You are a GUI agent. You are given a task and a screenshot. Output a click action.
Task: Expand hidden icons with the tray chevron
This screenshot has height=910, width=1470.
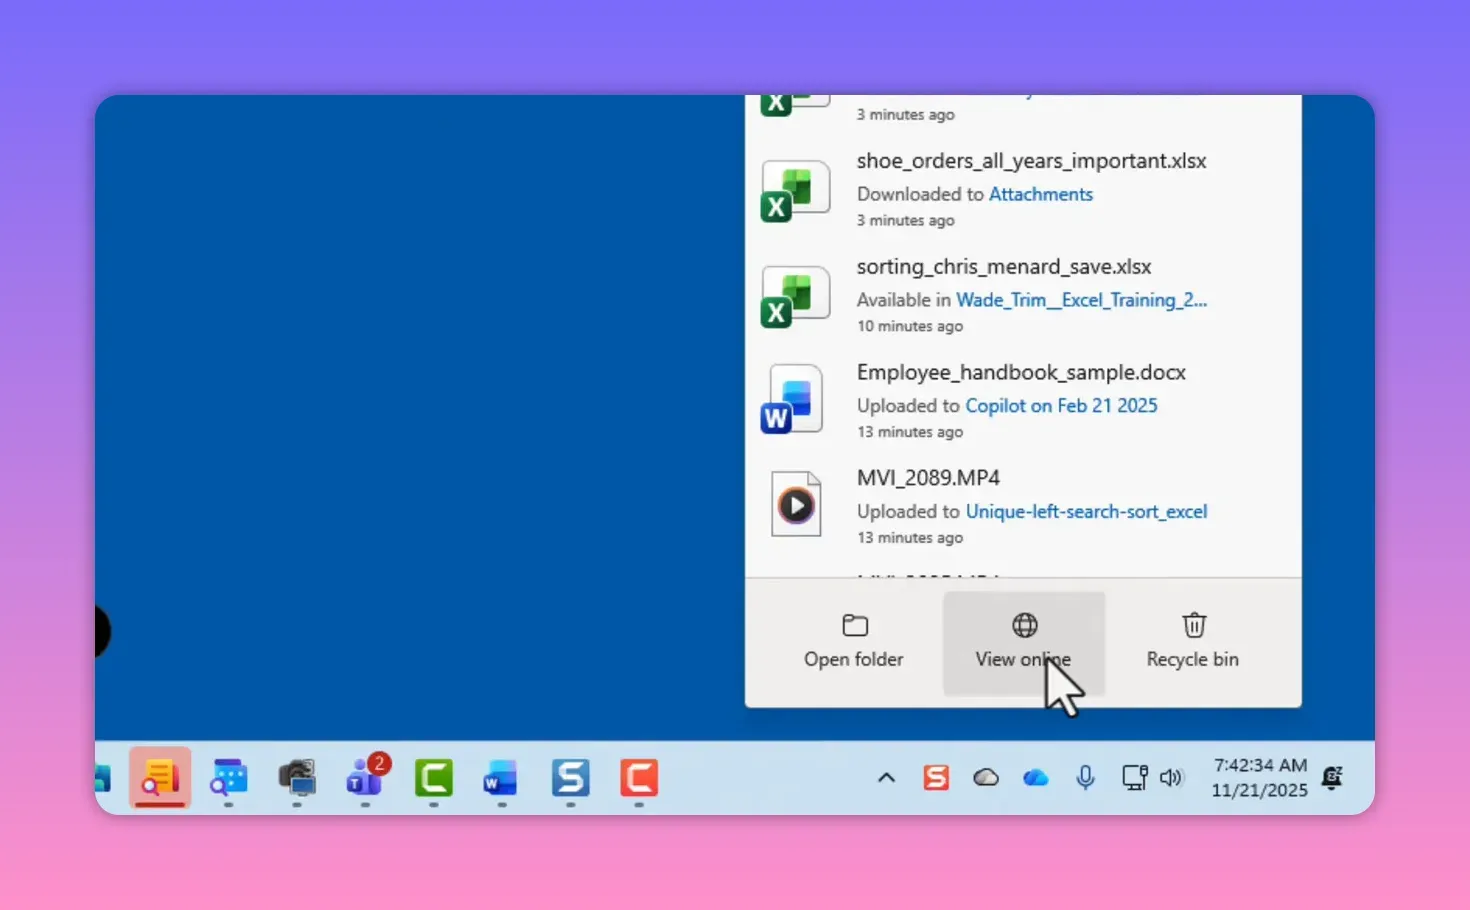click(886, 777)
